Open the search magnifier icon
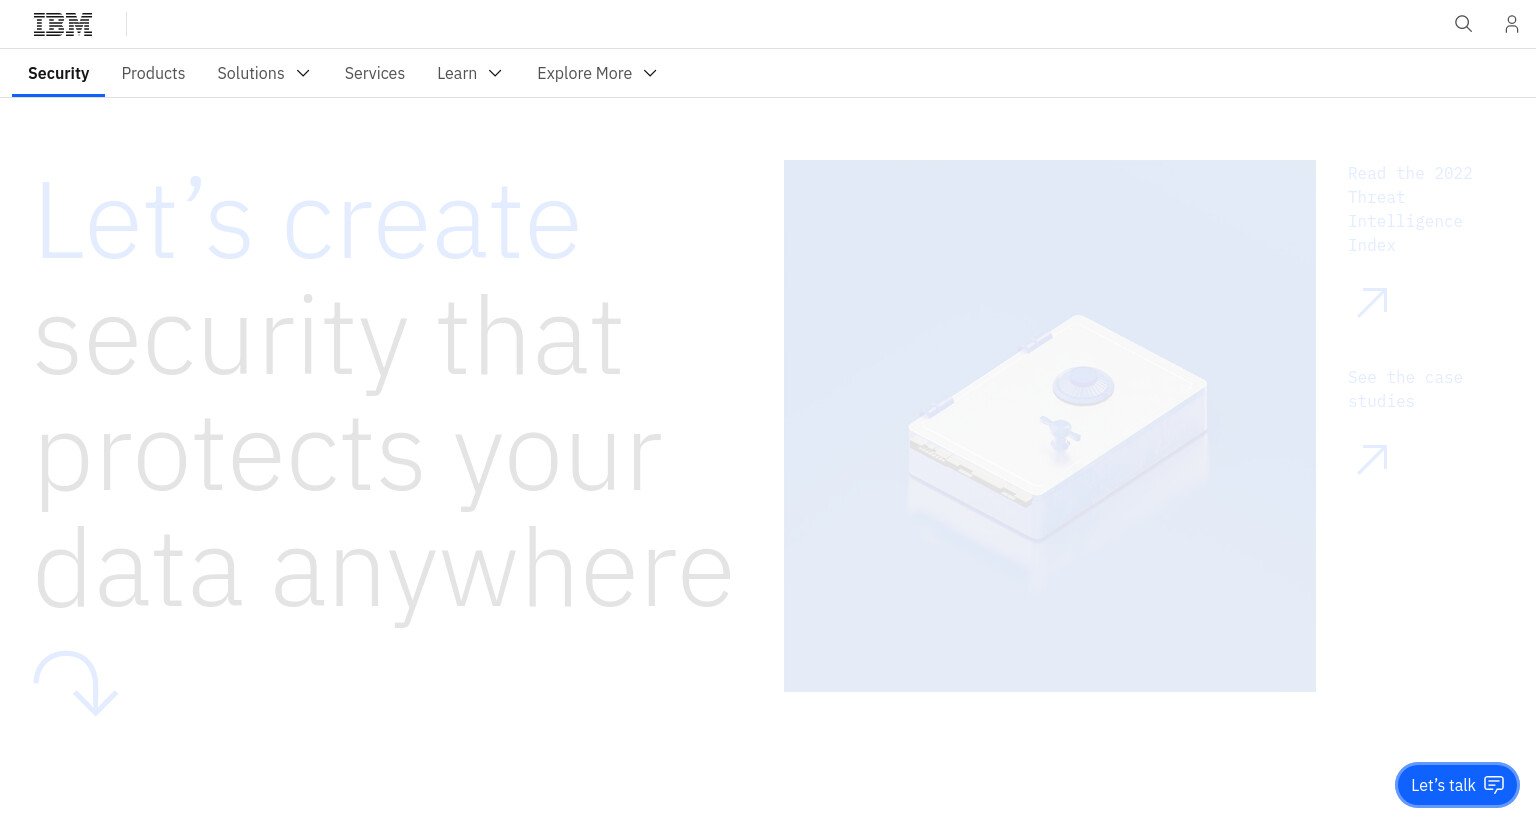 [x=1463, y=24]
